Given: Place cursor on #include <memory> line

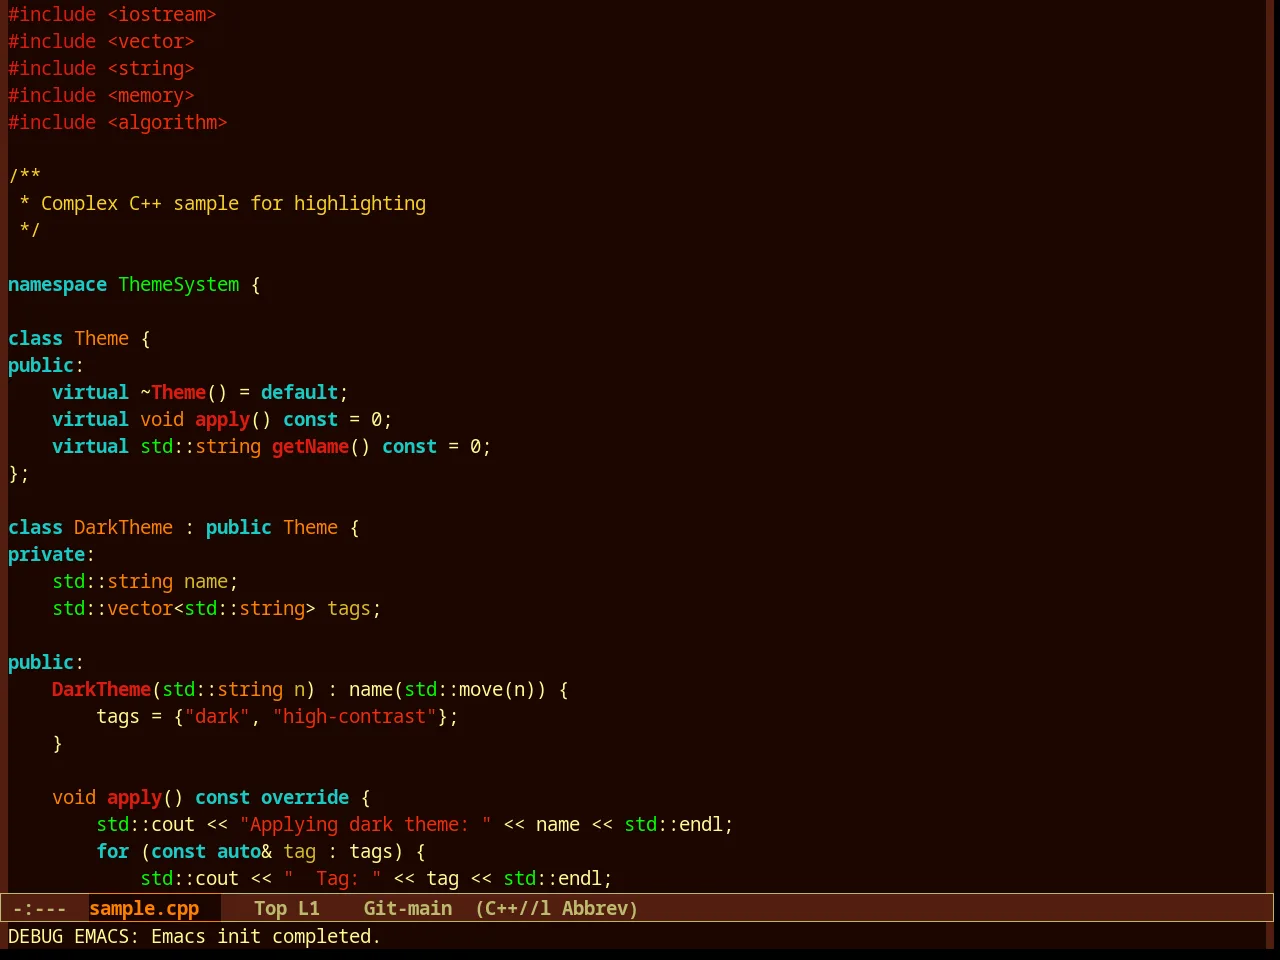Looking at the screenshot, I should [101, 95].
